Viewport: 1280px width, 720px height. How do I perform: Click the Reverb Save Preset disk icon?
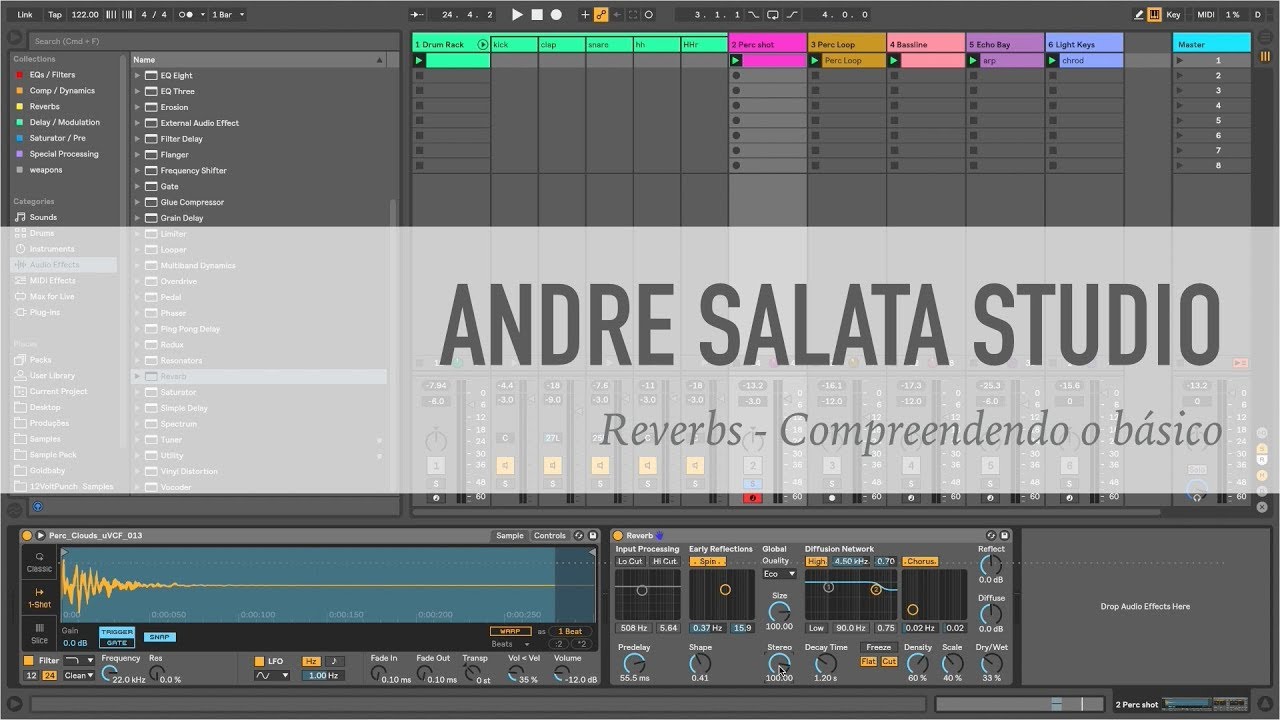click(1004, 536)
